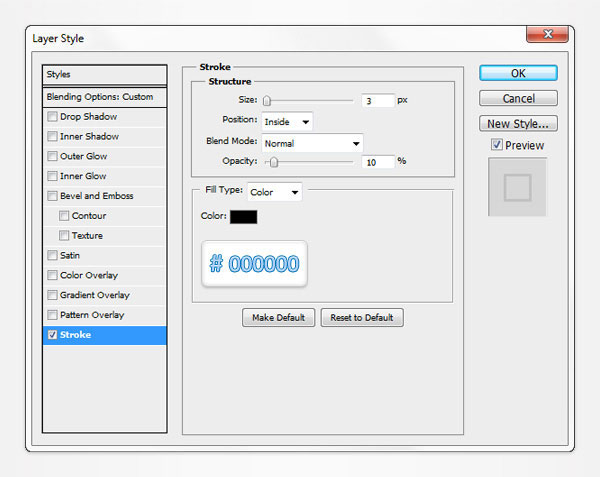
Task: Select the Inner Glow label
Action: [83, 176]
